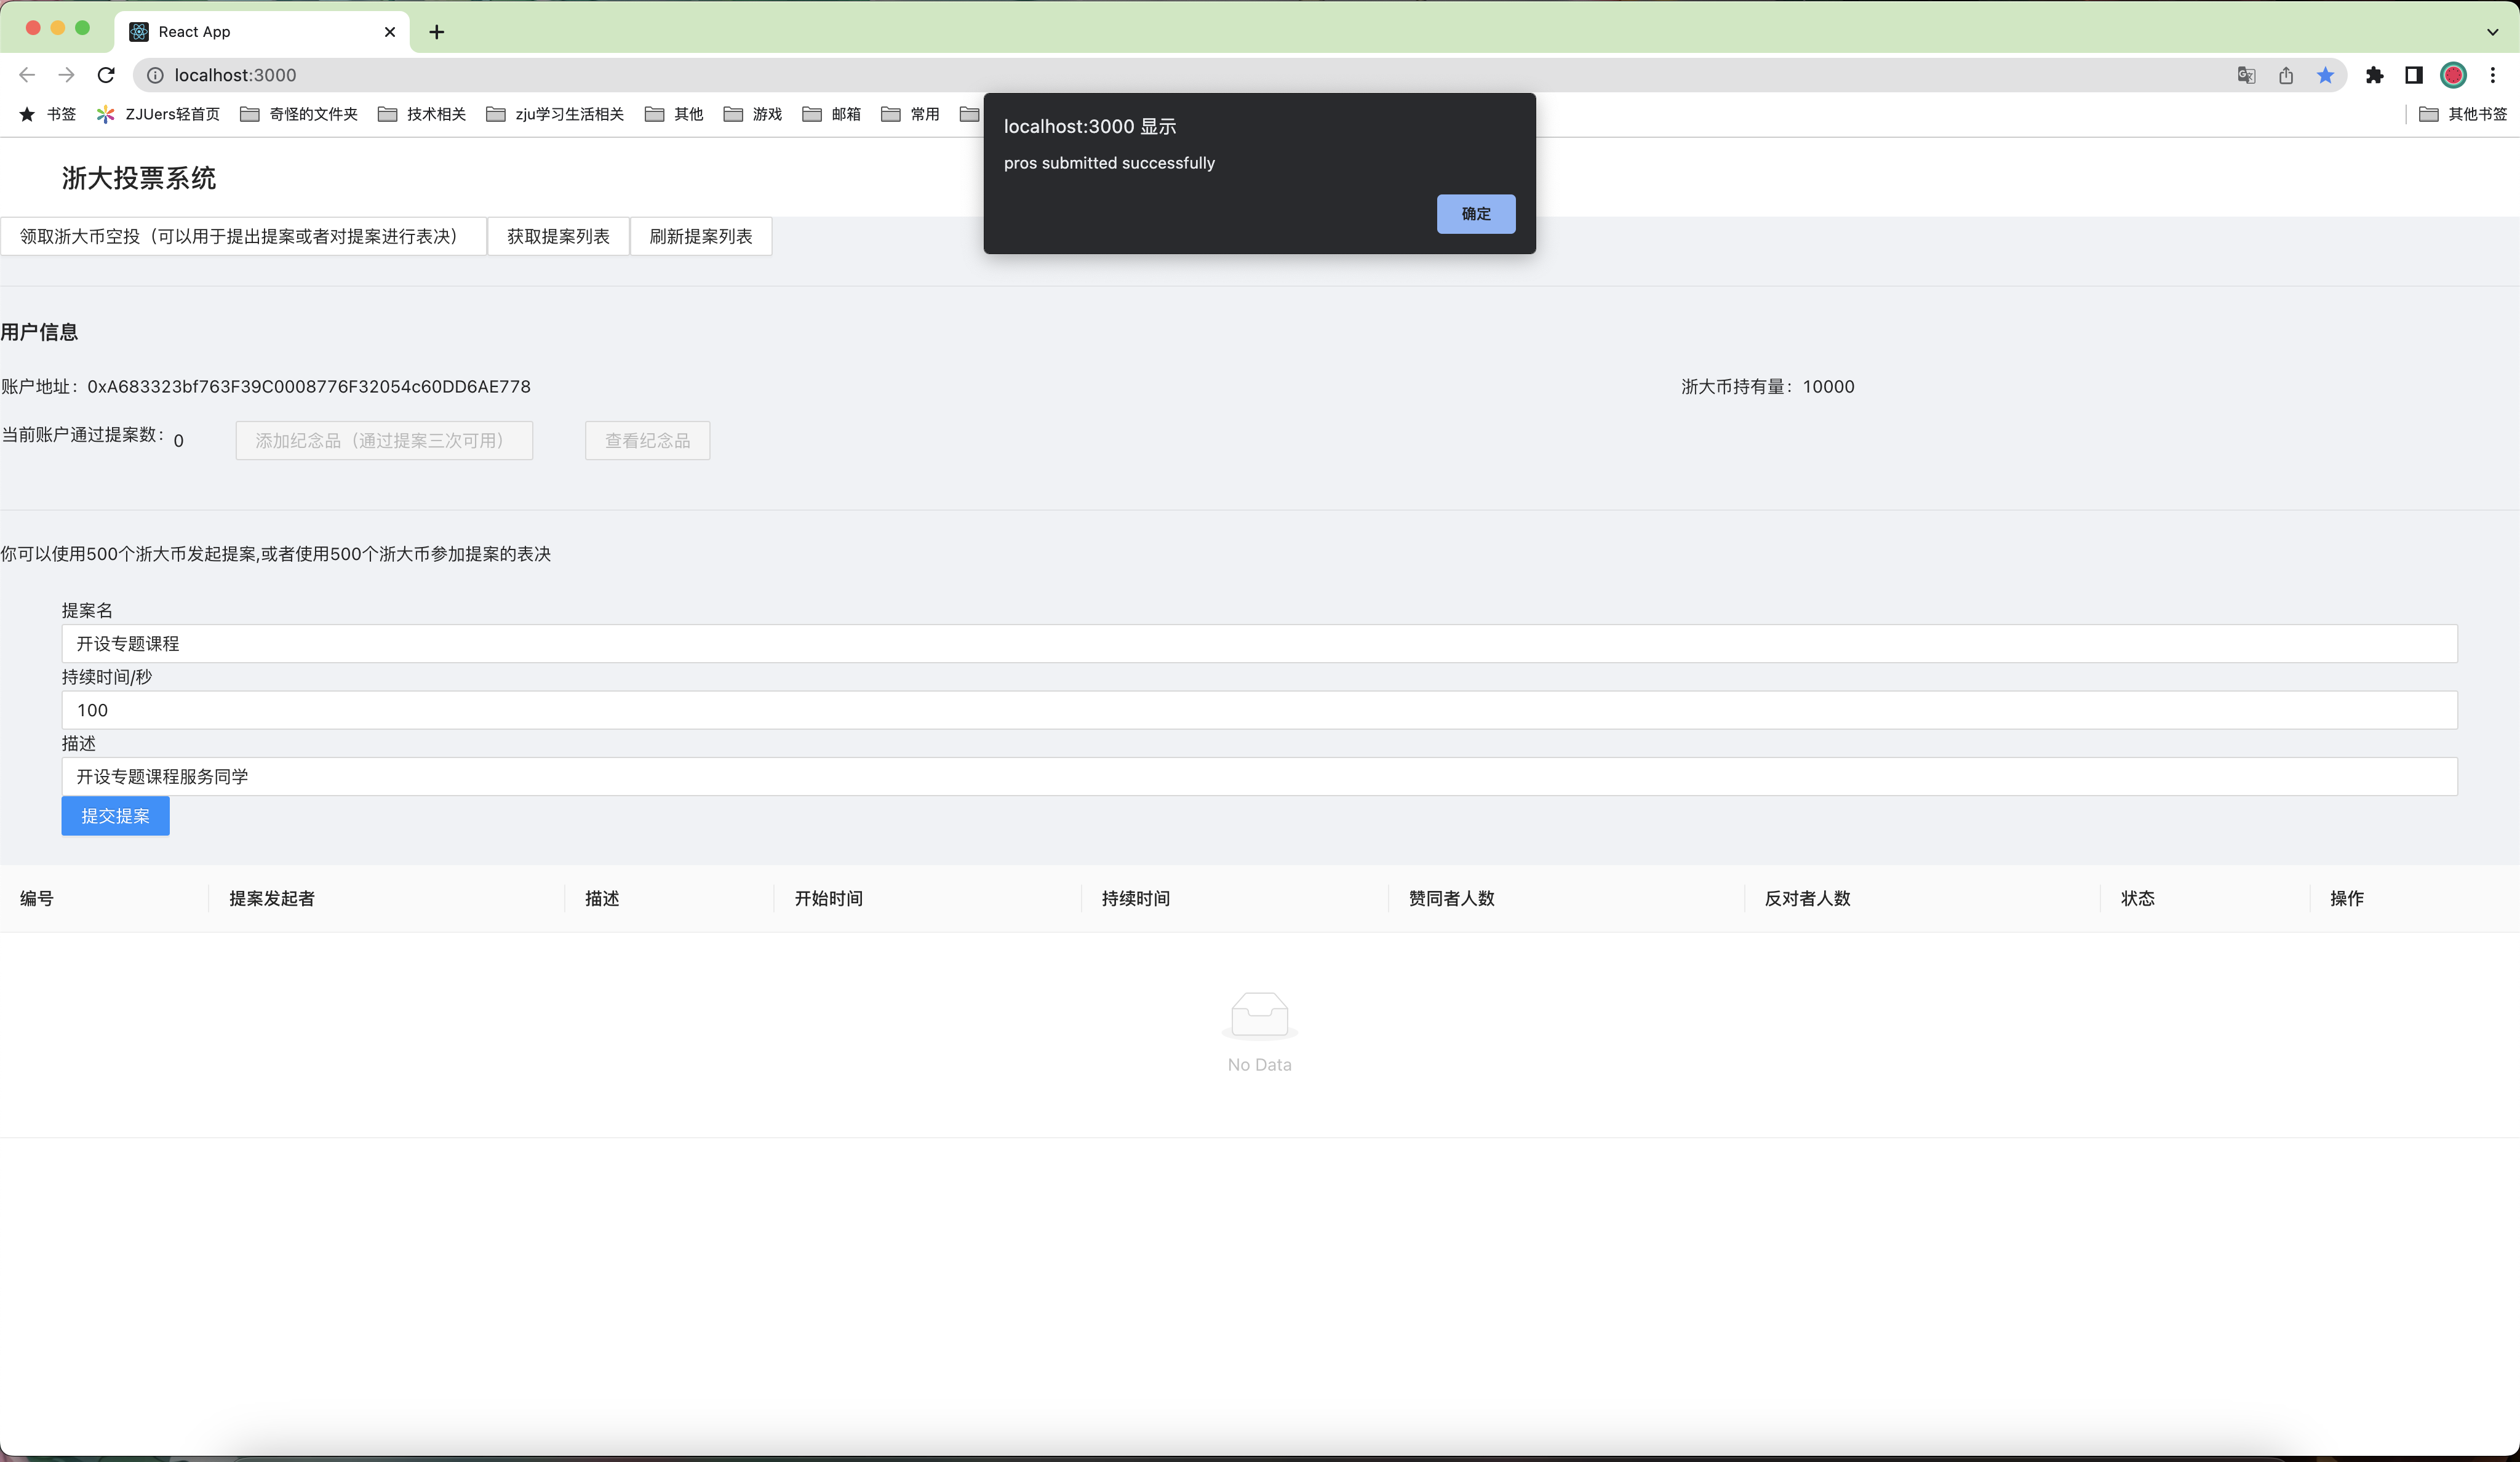Image resolution: width=2520 pixels, height=1462 pixels.
Task: Open a new tab with plus icon
Action: click(x=436, y=32)
